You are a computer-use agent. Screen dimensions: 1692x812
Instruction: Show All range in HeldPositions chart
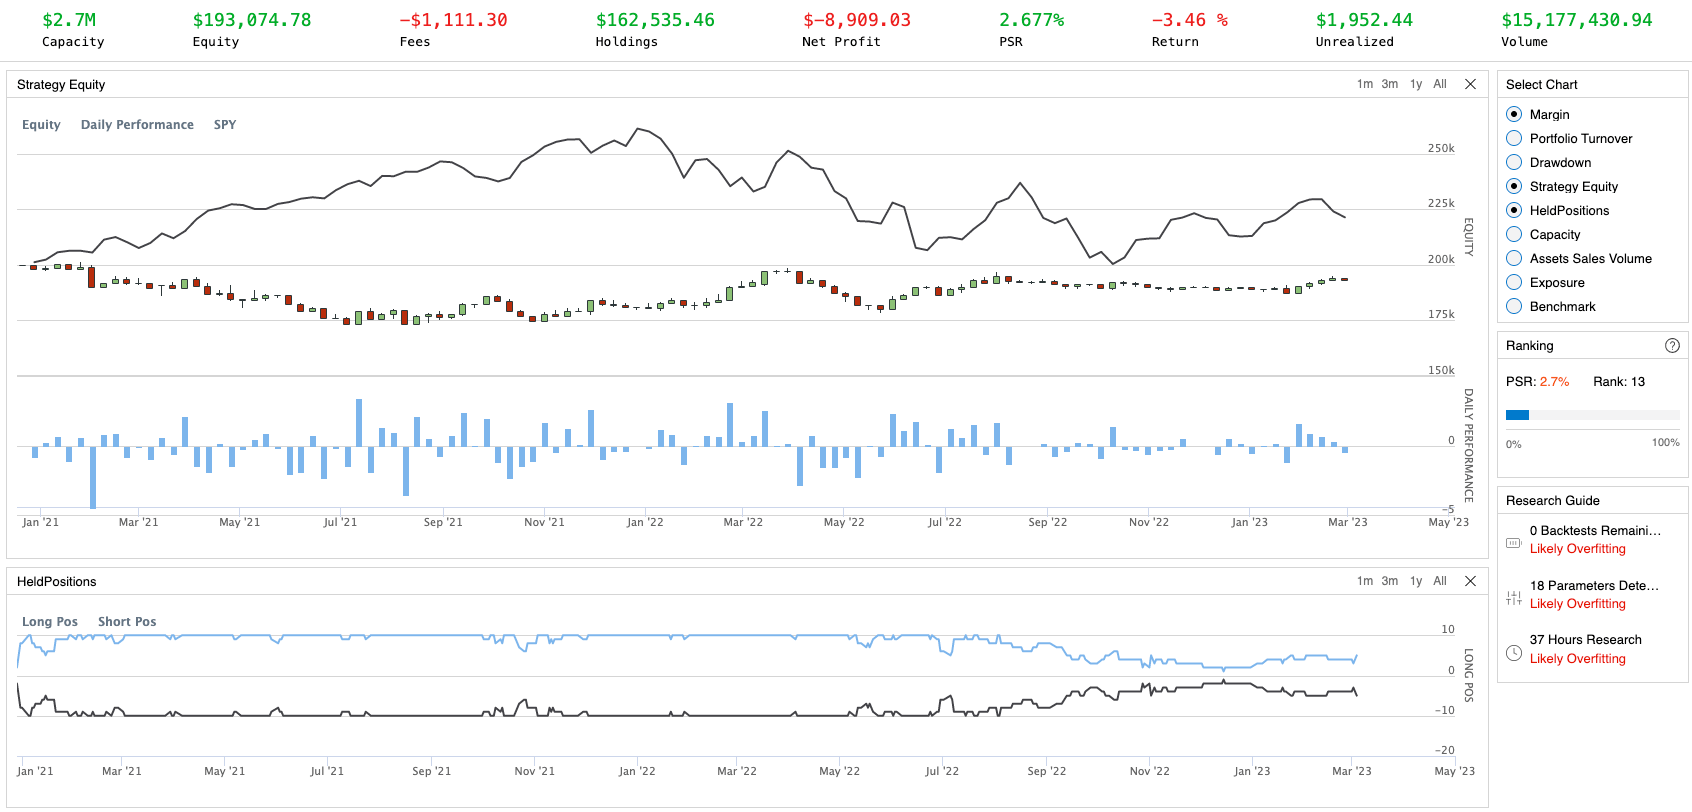pos(1440,581)
